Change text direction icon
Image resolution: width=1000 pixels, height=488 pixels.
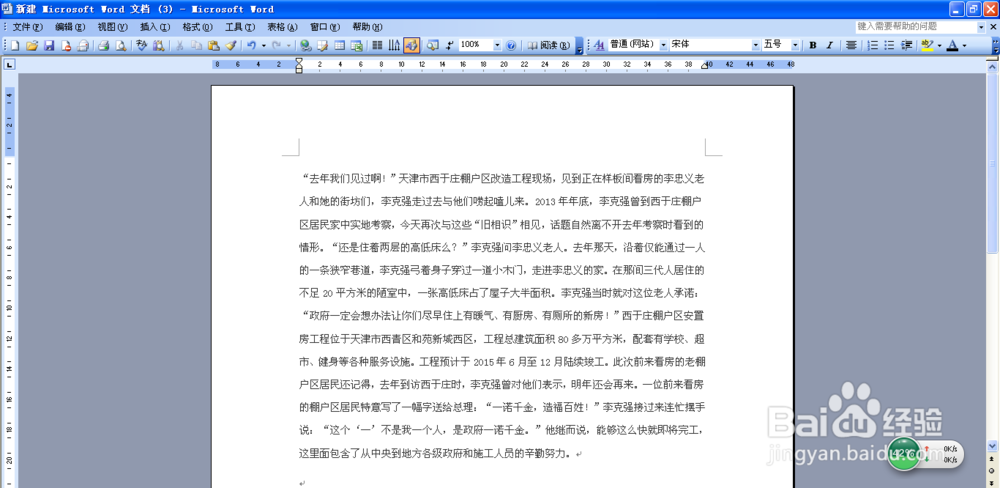pos(394,45)
